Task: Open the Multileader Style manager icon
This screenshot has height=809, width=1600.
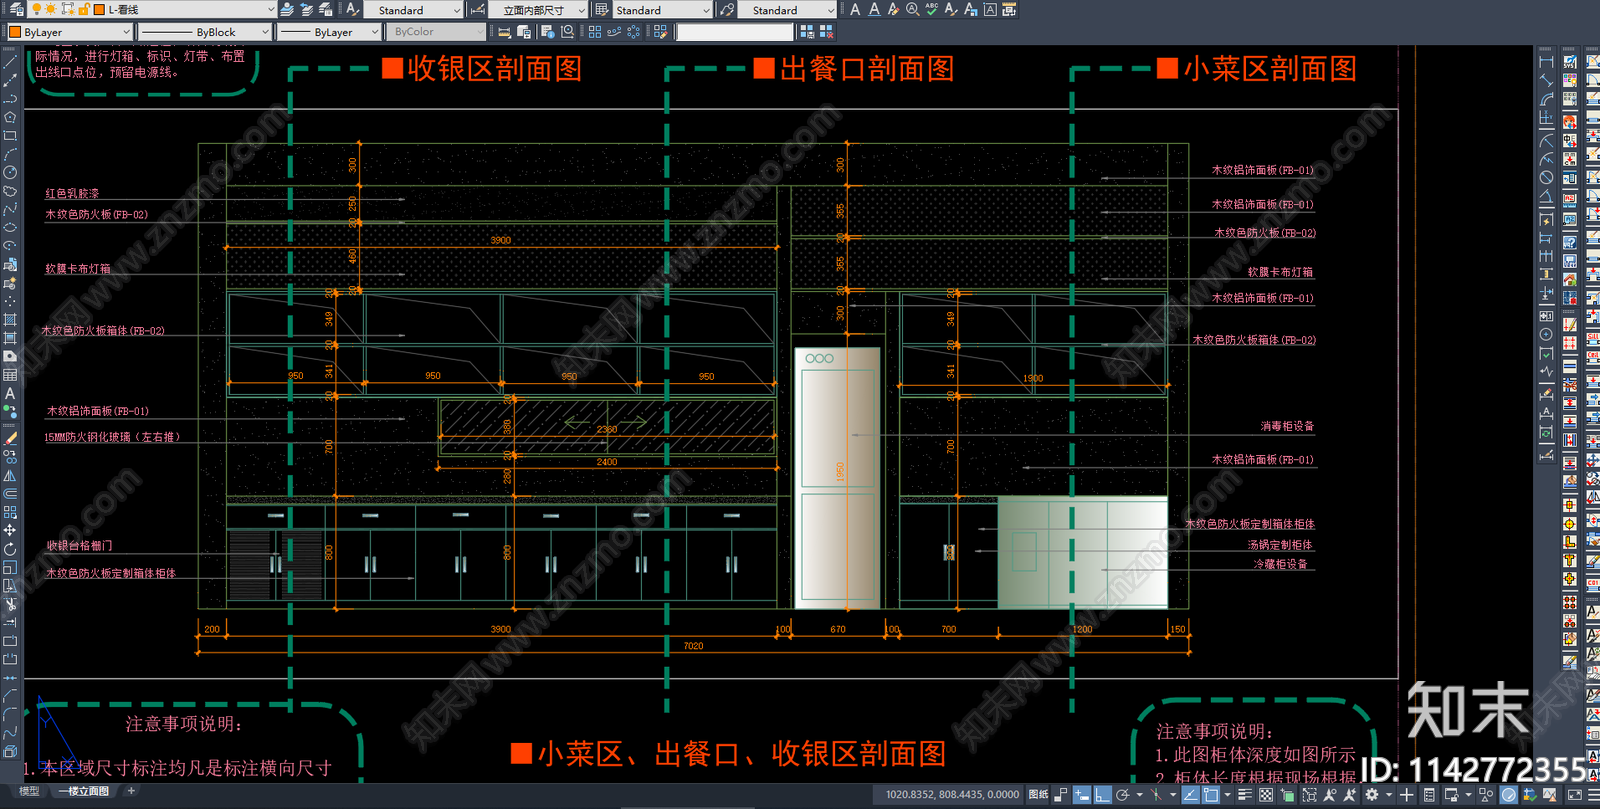Action: coord(727,9)
